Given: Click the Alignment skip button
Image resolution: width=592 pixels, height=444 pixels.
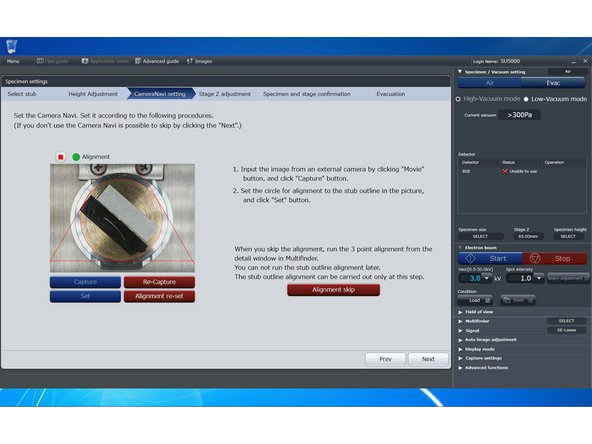Looking at the screenshot, I should 333,290.
